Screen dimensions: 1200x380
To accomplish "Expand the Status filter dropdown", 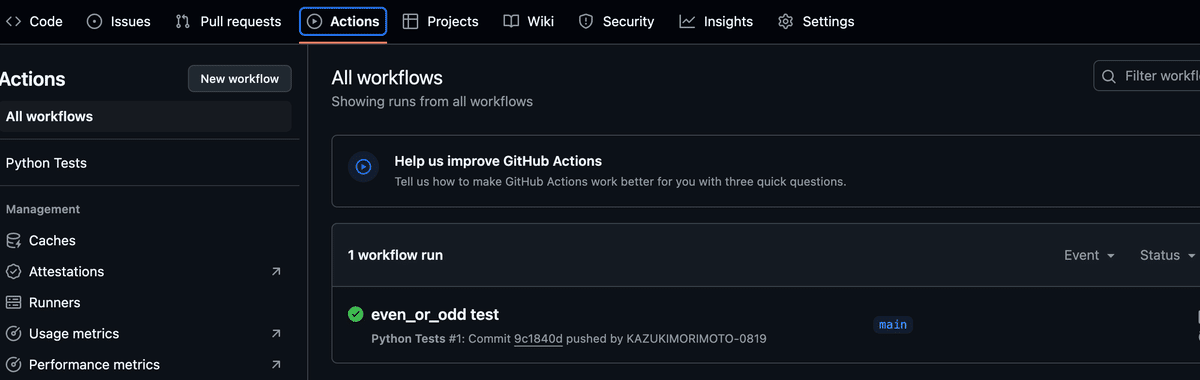I will point(1168,255).
